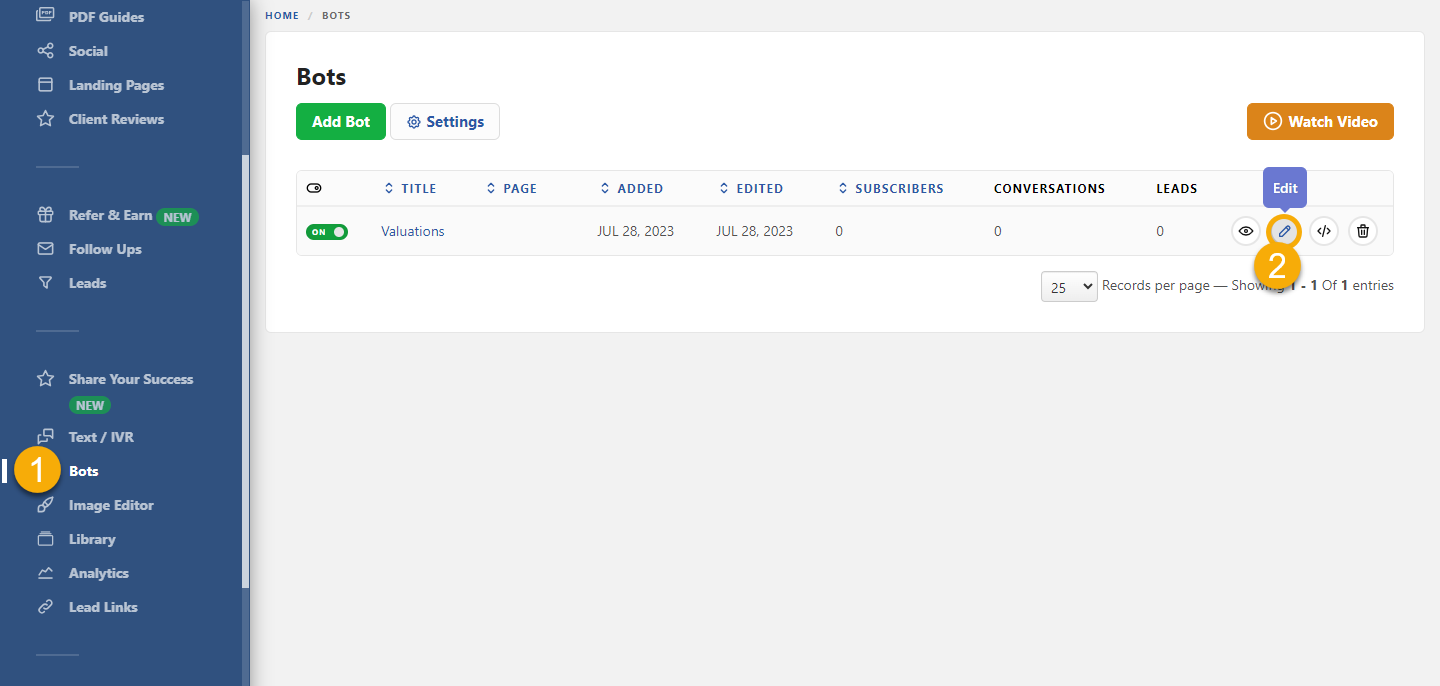Open bot Settings with the gear button
Viewport: 1440px width, 686px height.
click(445, 122)
